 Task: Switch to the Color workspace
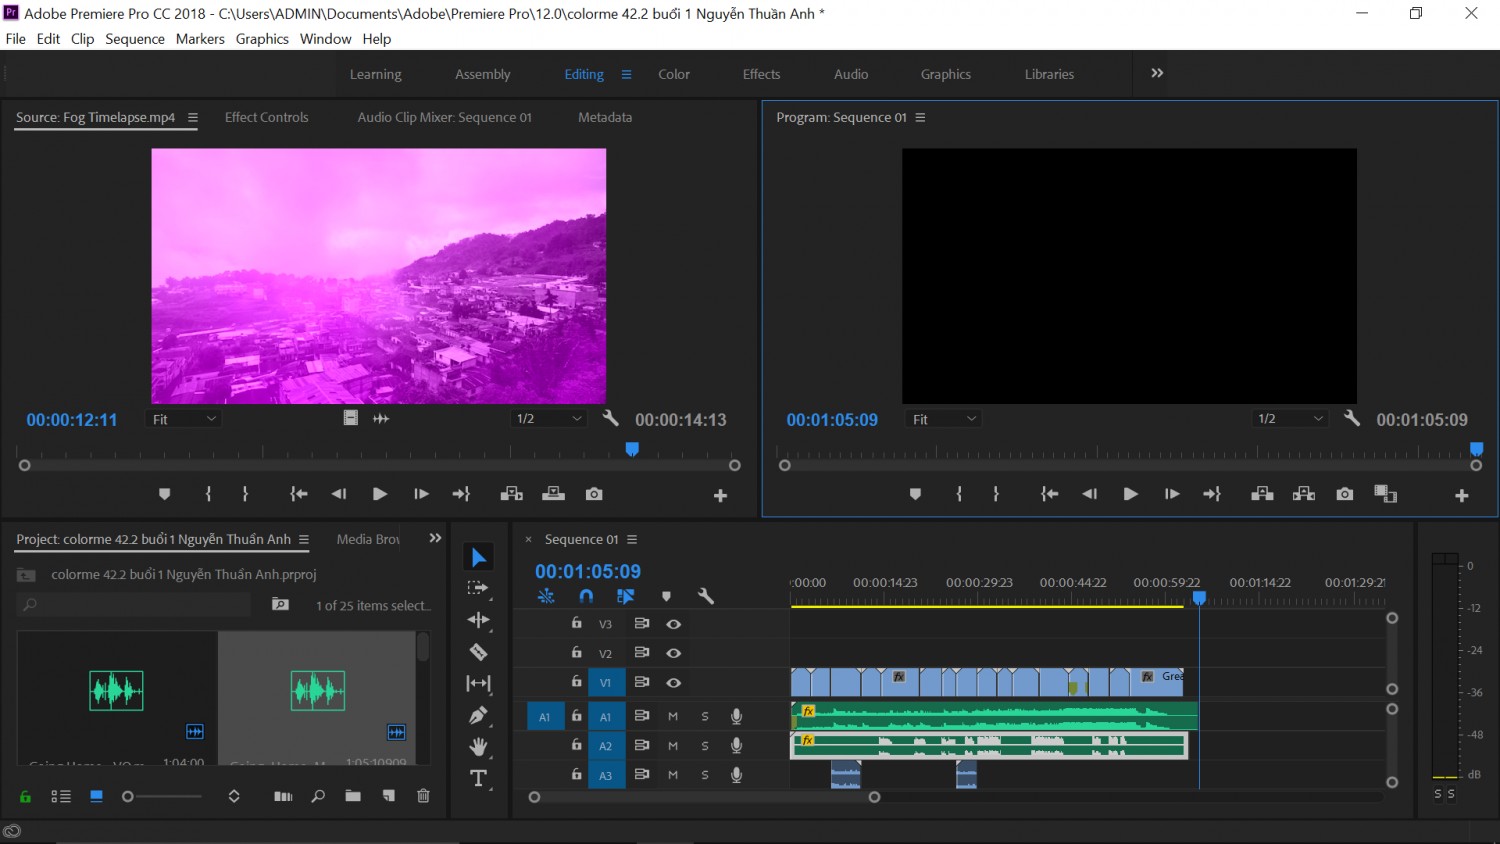674,74
